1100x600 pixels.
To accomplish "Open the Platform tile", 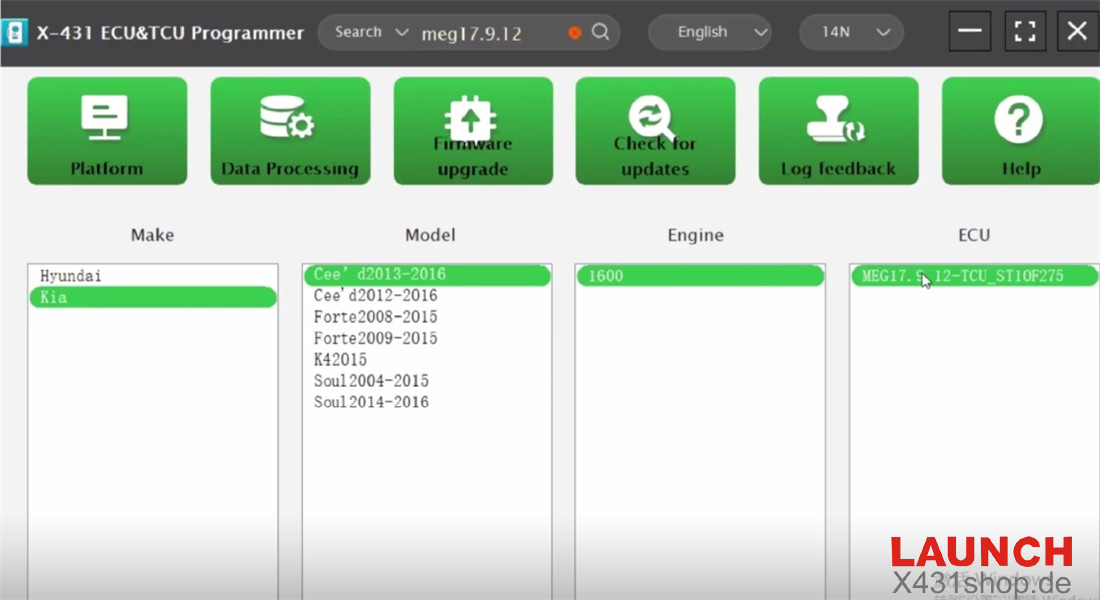I will [107, 131].
